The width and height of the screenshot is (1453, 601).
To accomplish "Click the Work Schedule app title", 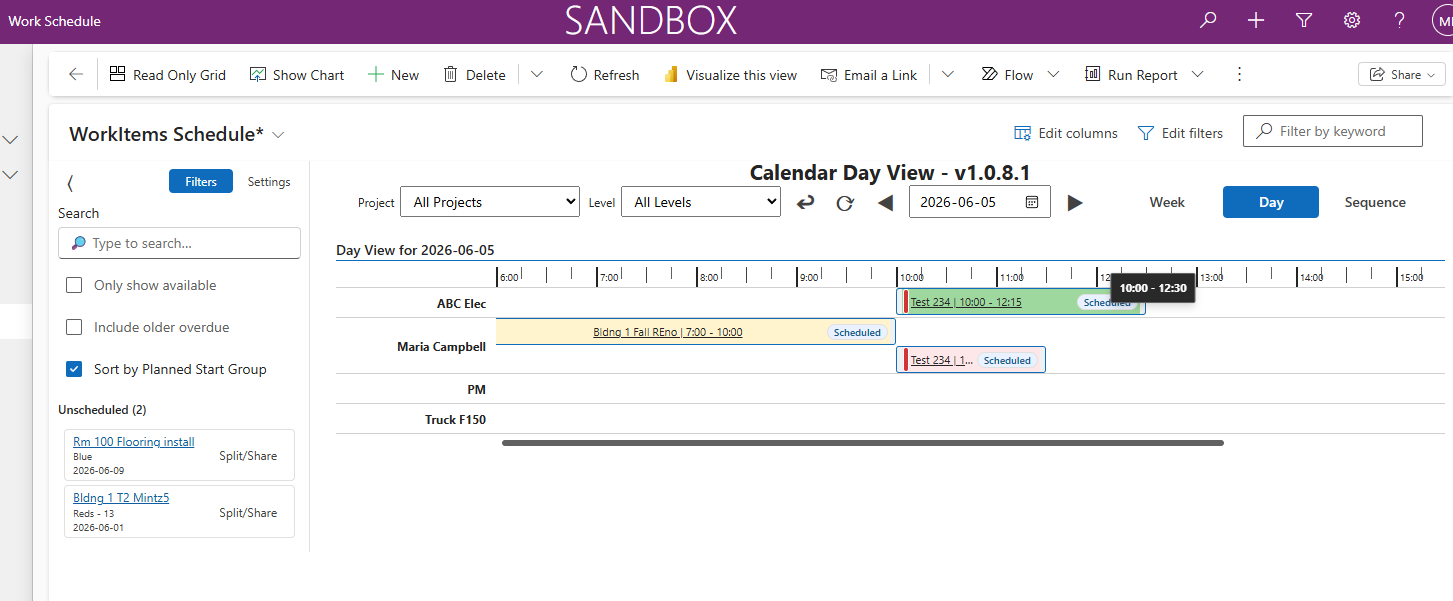I will 54,20.
